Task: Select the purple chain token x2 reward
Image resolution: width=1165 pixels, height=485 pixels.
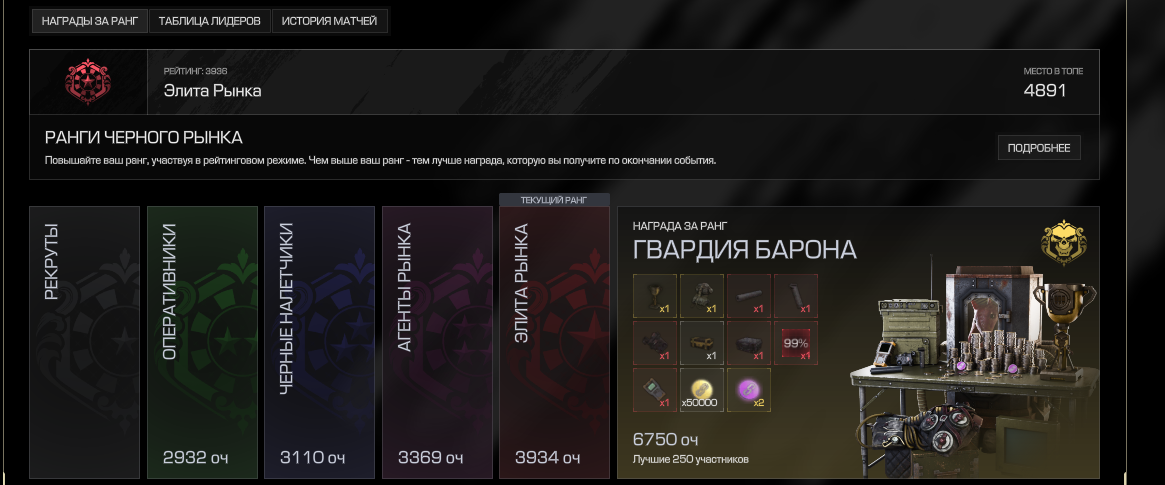Action: [x=748, y=389]
